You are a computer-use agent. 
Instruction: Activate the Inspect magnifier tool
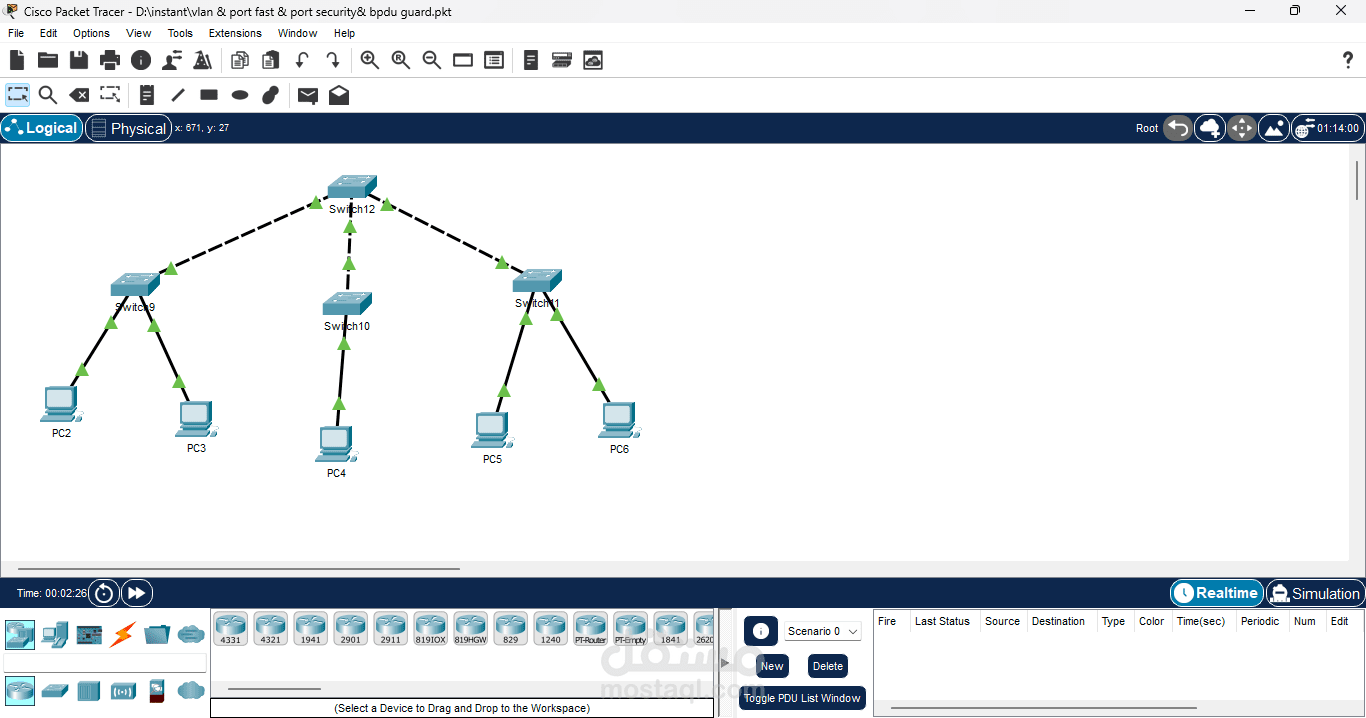47,94
